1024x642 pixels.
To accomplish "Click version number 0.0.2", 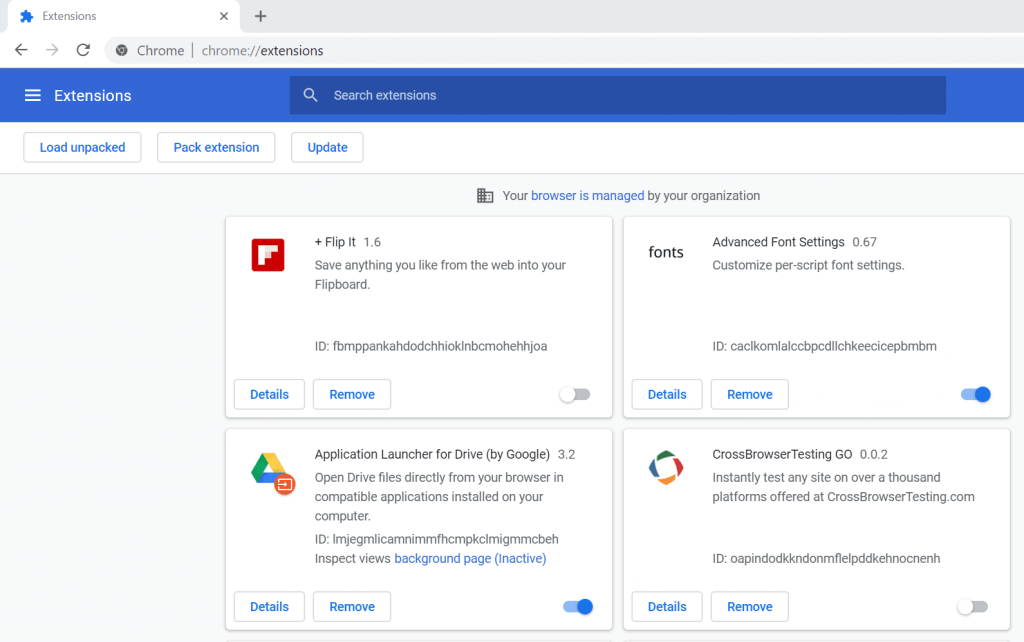I will [x=874, y=455].
